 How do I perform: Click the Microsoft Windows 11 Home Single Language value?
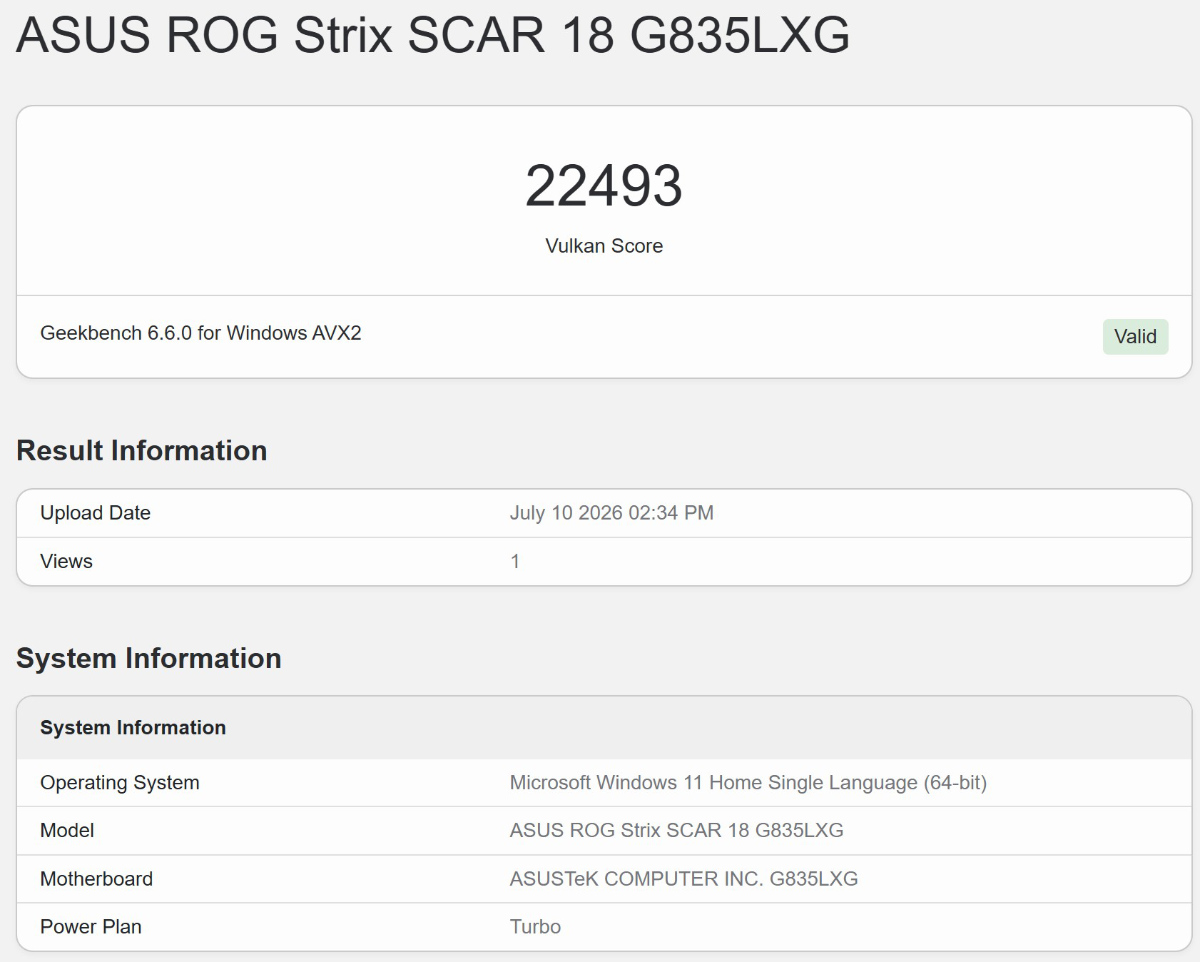748,783
